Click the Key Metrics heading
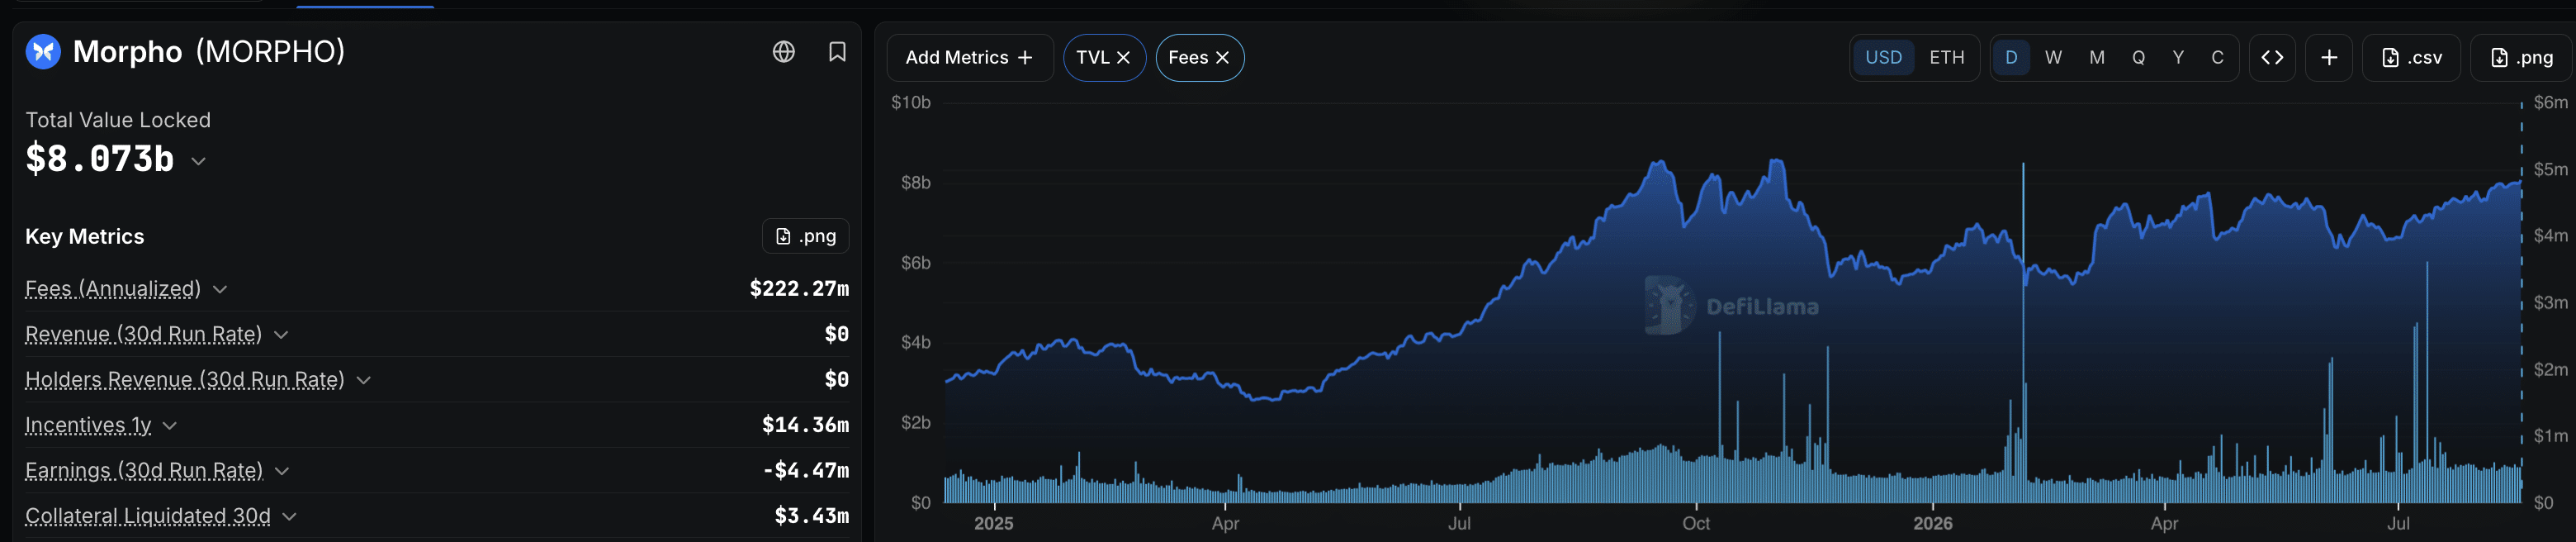 pyautogui.click(x=84, y=236)
